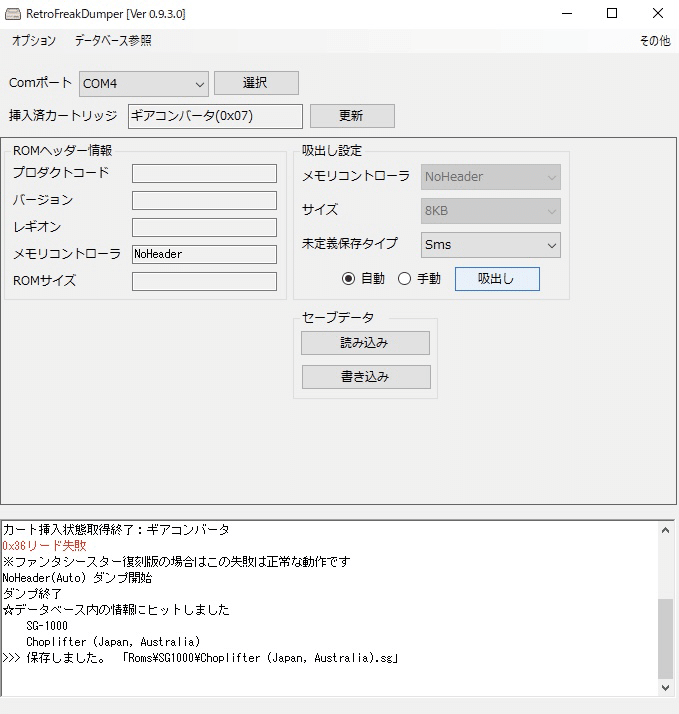Viewport: 679px width, 714px height.
Task: Open the サイズ 8KB dropdown
Action: pos(490,211)
